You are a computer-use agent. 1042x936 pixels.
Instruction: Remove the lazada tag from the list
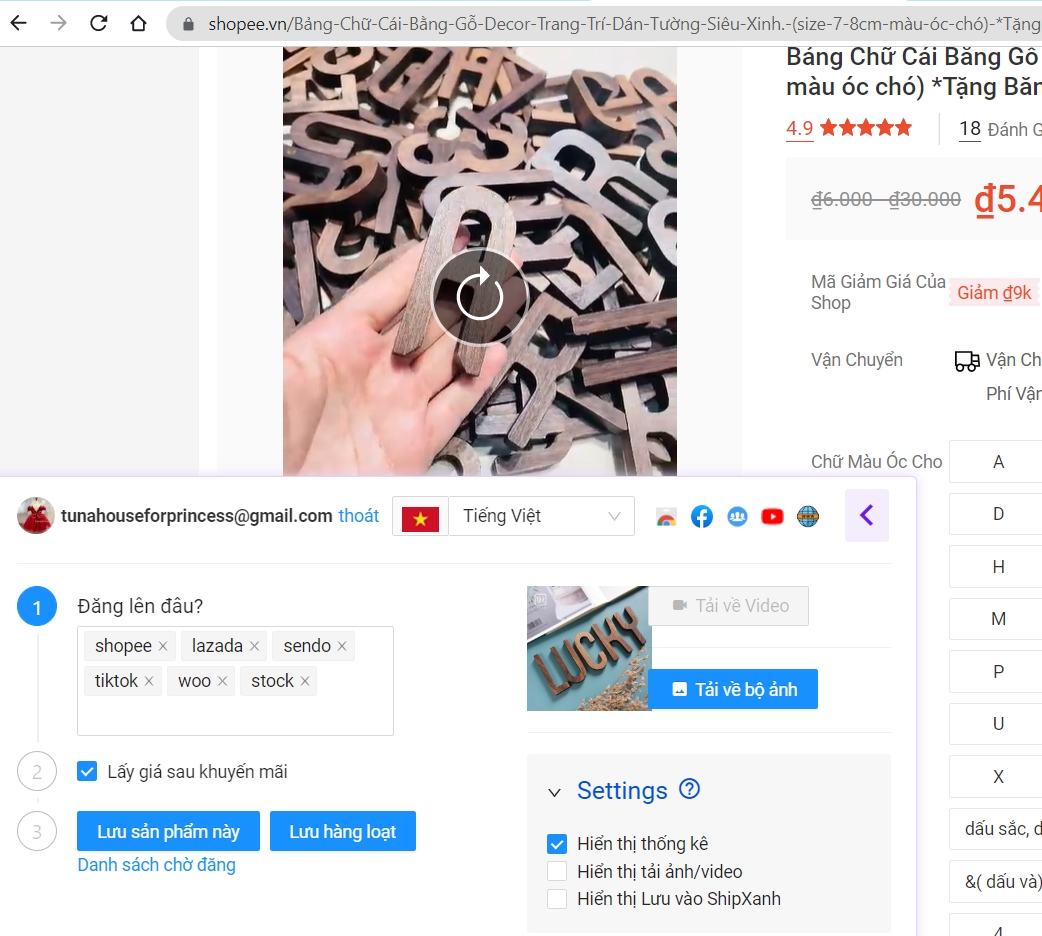[254, 647]
